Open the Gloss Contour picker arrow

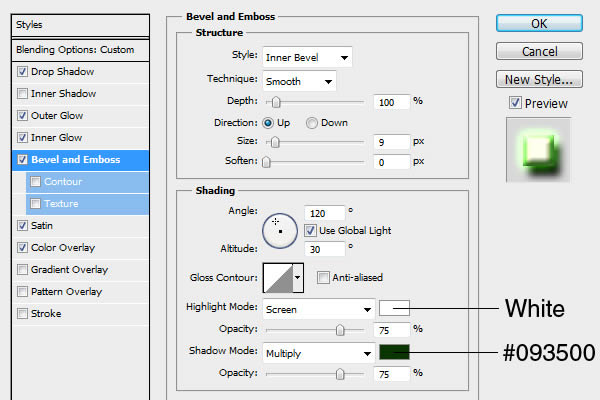298,277
